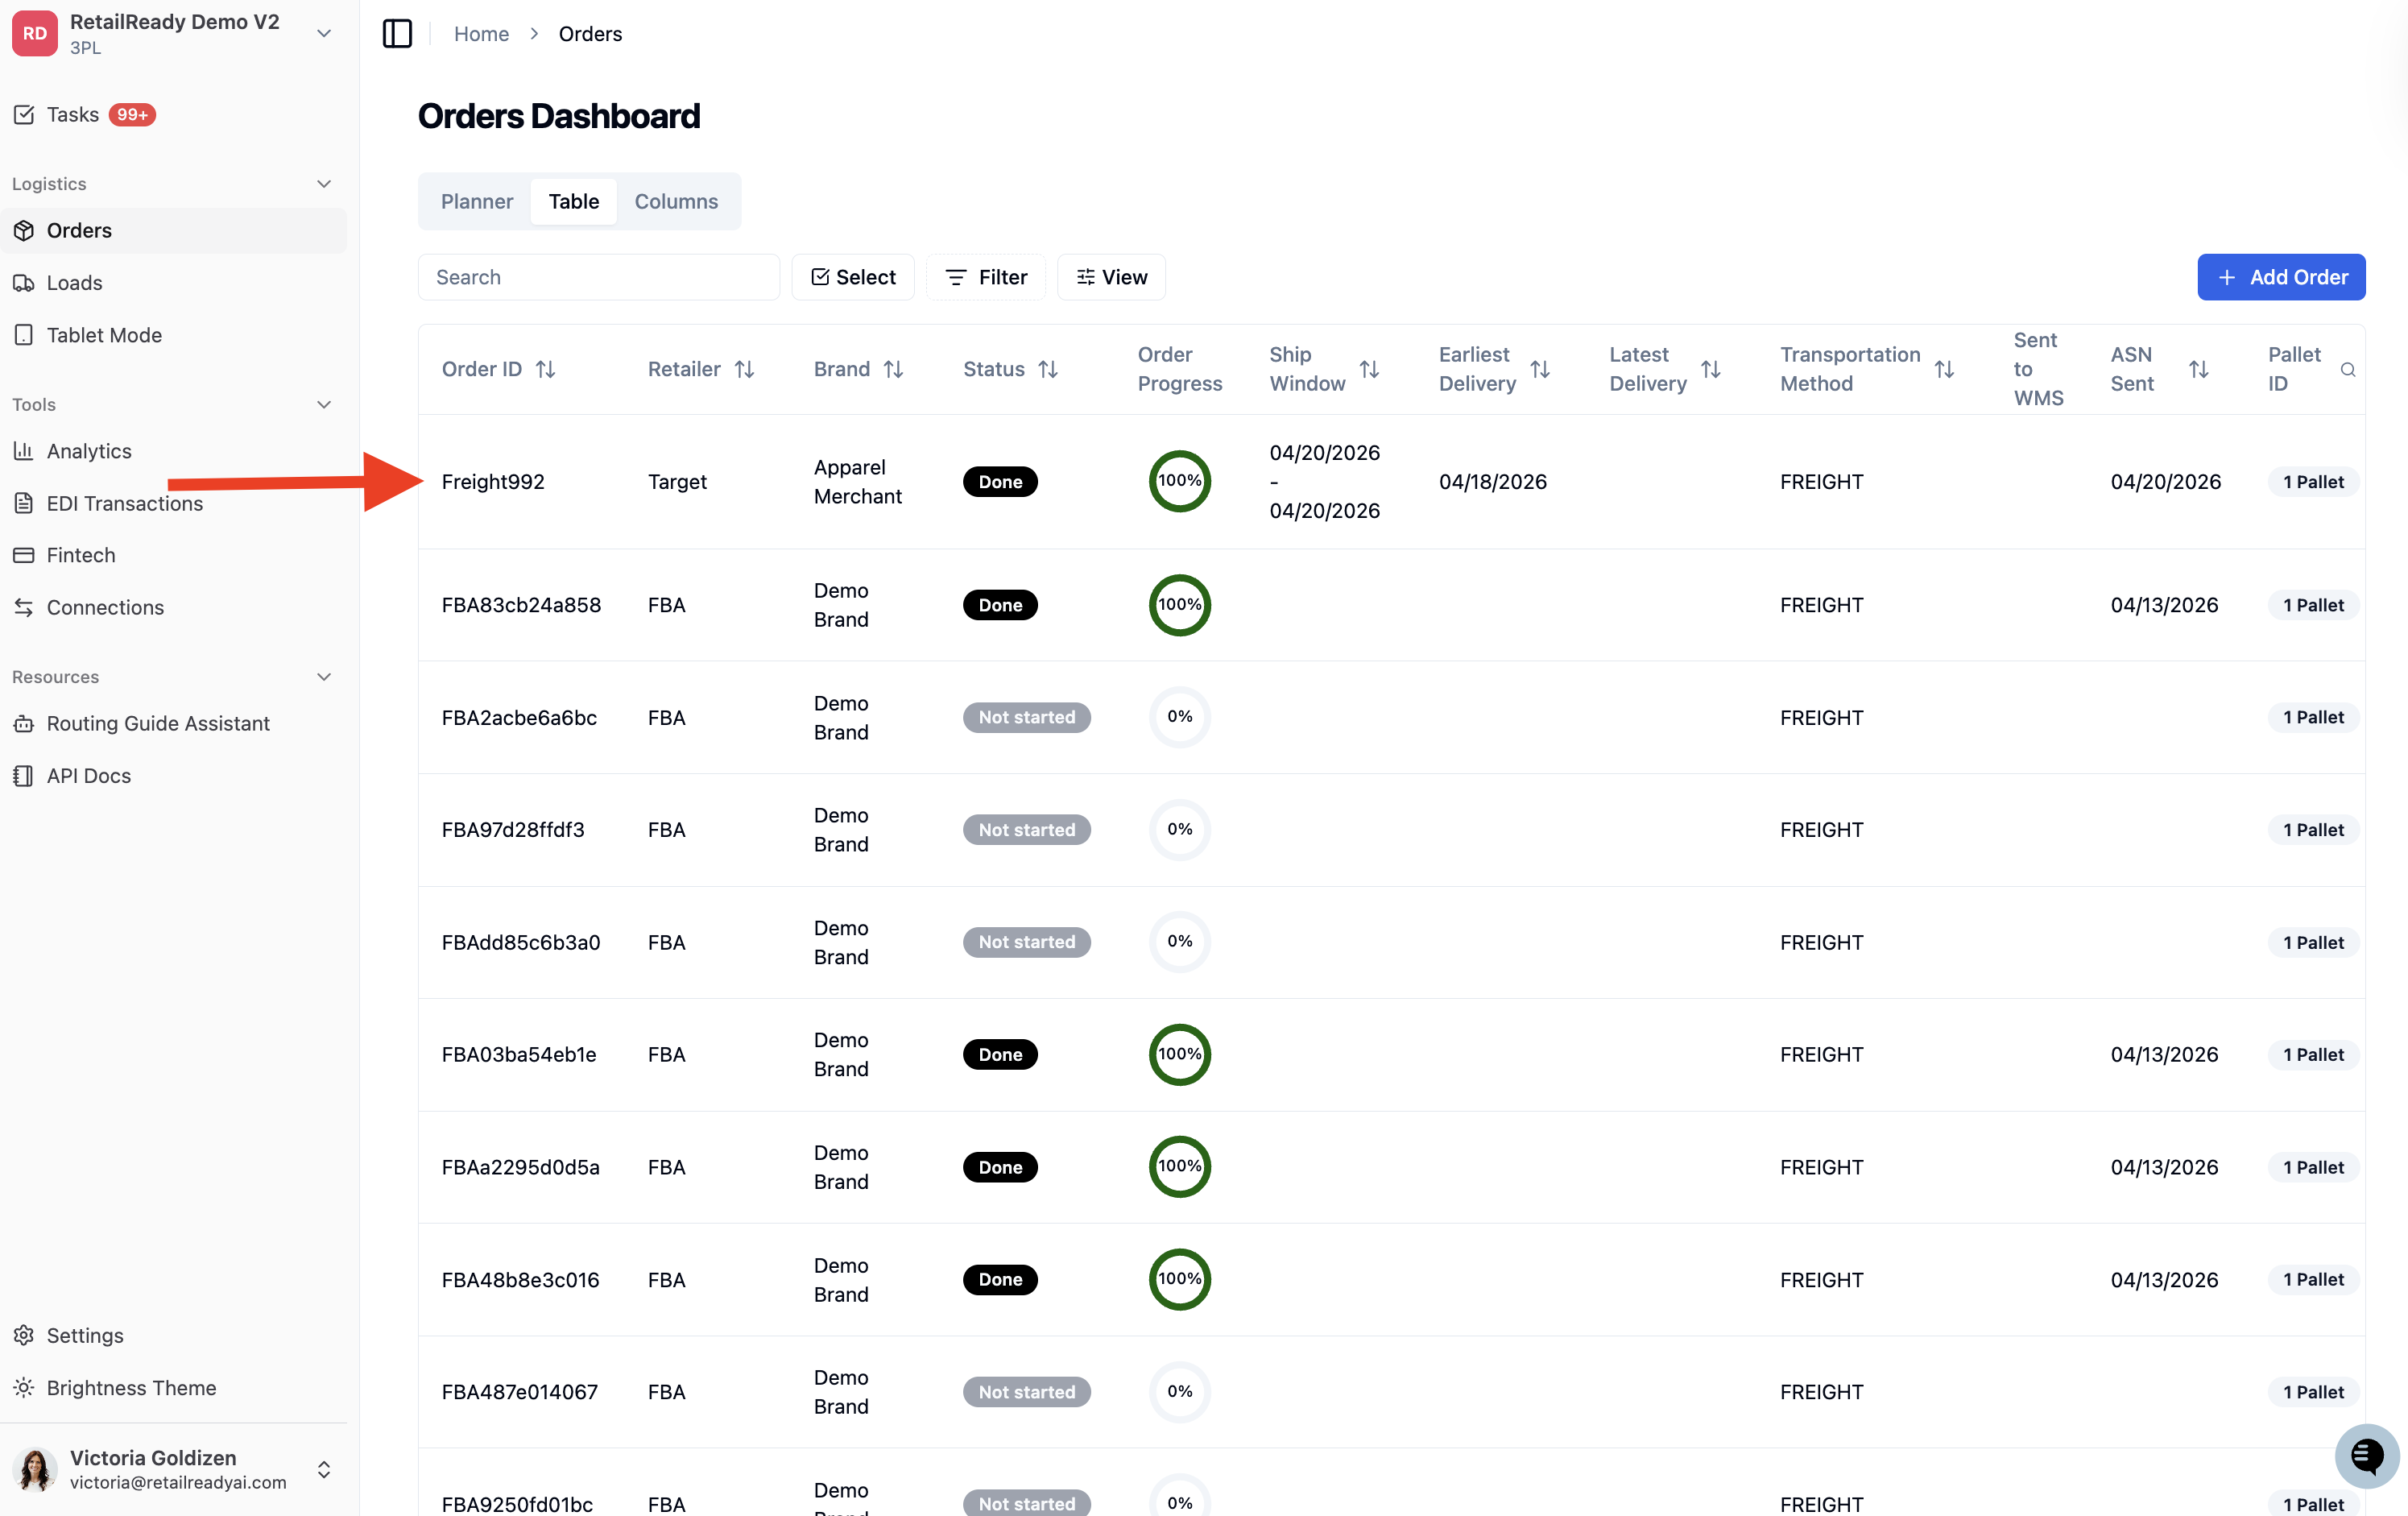The width and height of the screenshot is (2408, 1516).
Task: Click the Add Order button
Action: [x=2281, y=277]
